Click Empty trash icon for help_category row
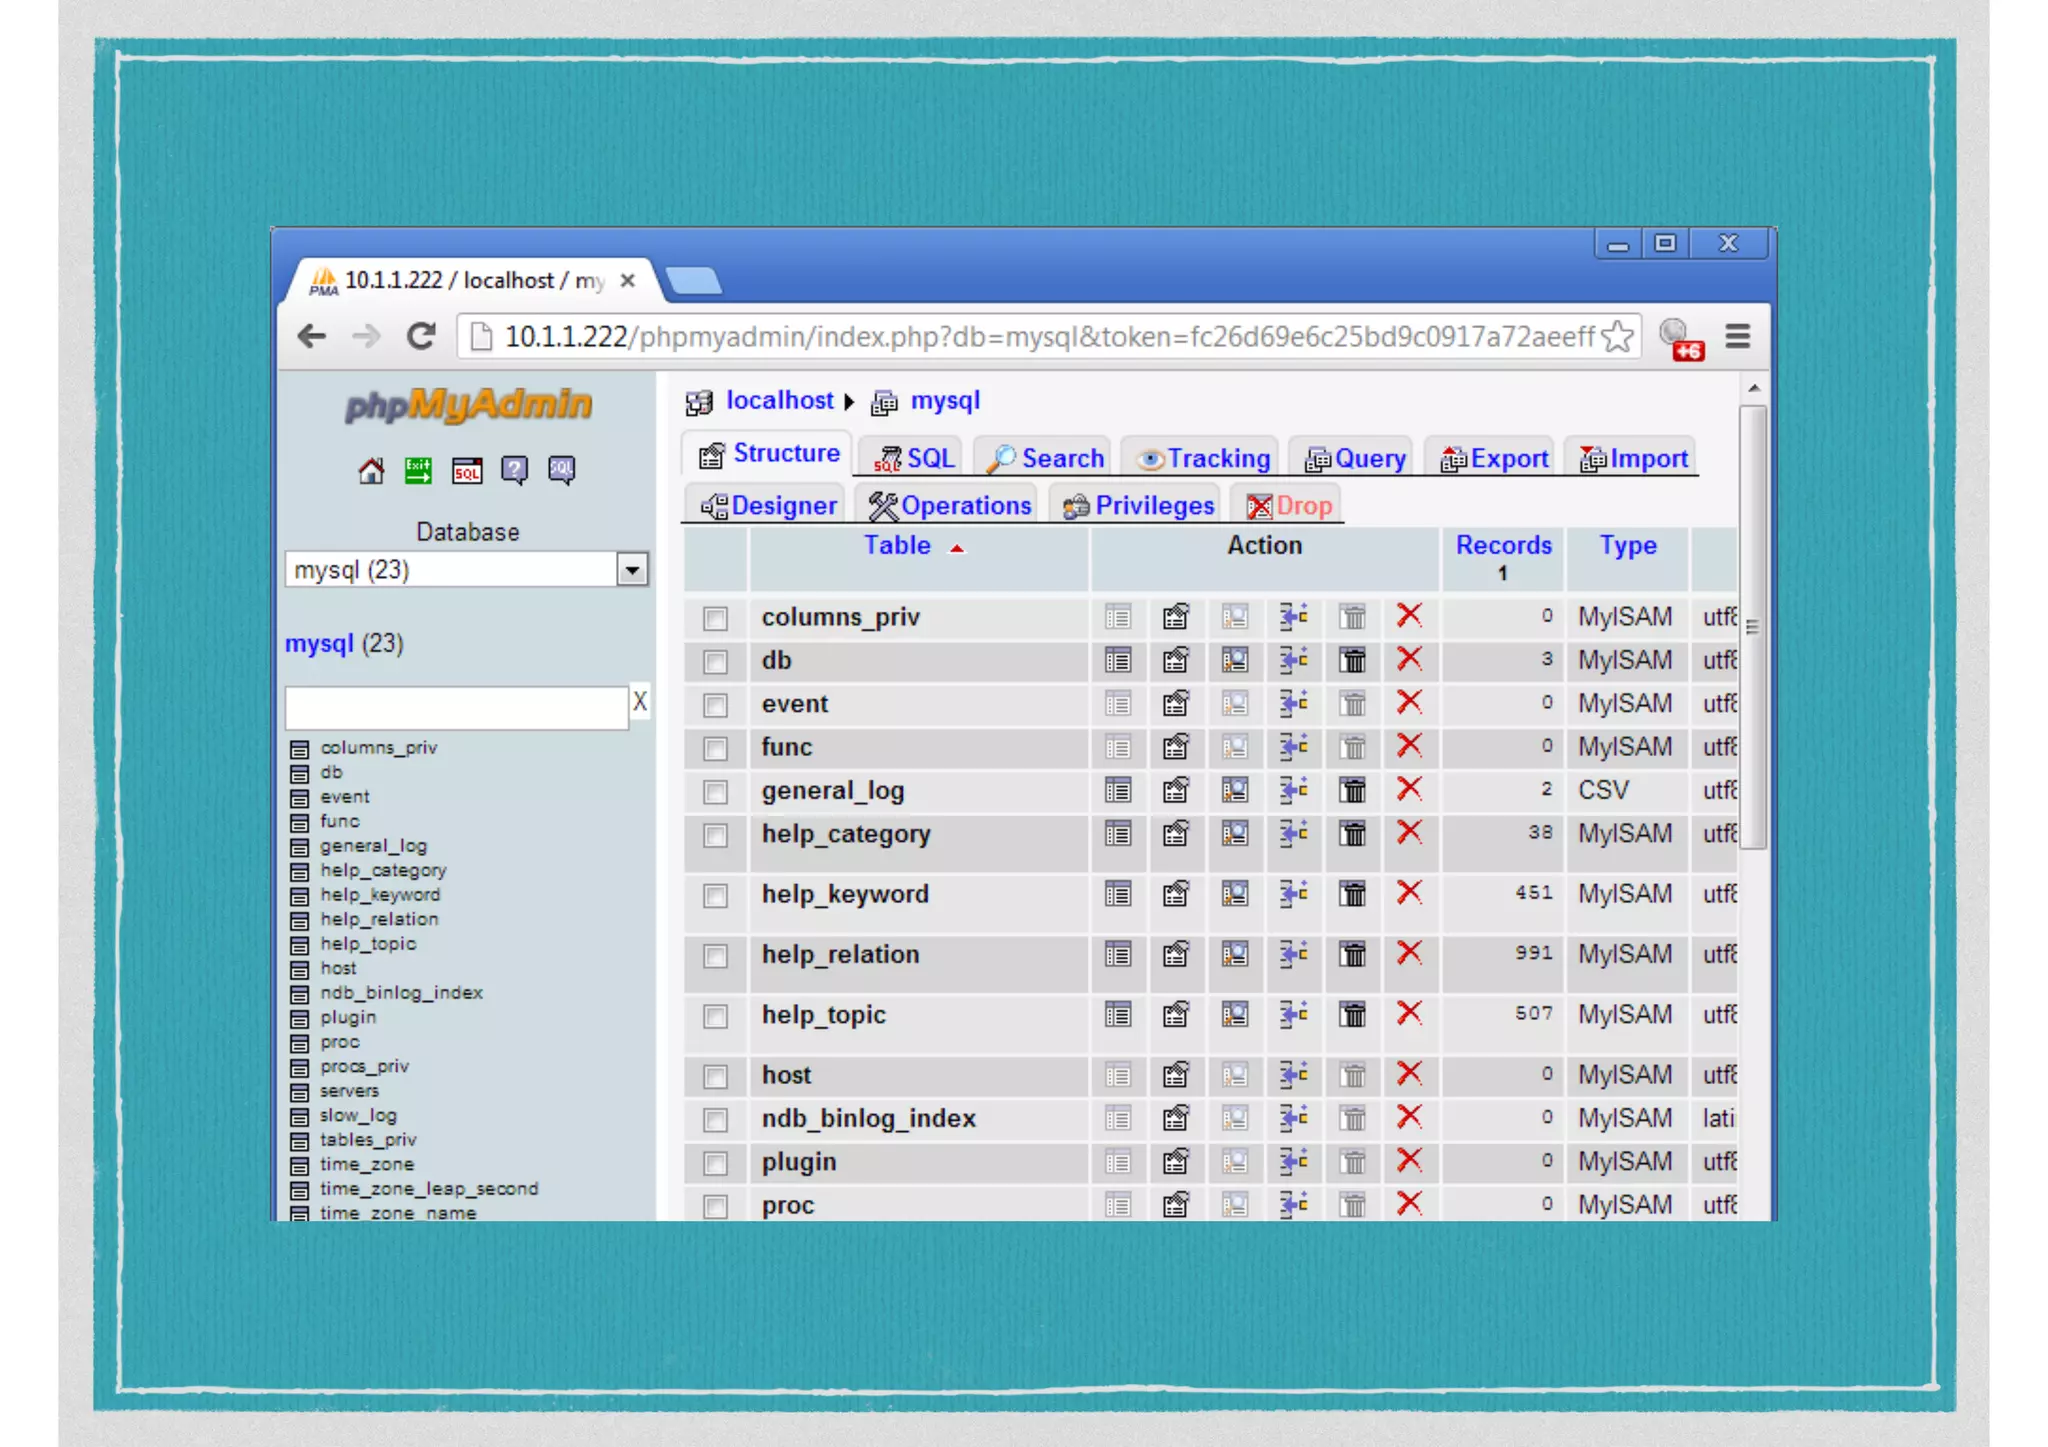2048x1447 pixels. [1352, 833]
